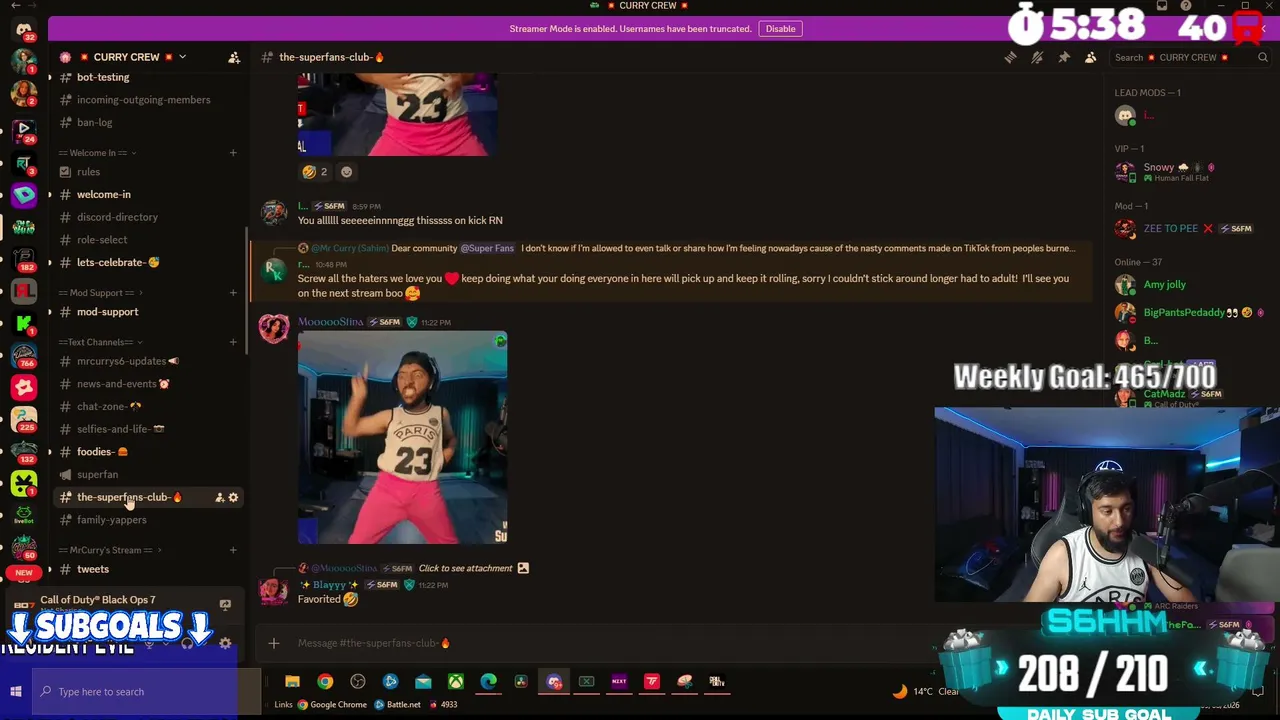Open MoooooStina's username profile

click(x=330, y=322)
